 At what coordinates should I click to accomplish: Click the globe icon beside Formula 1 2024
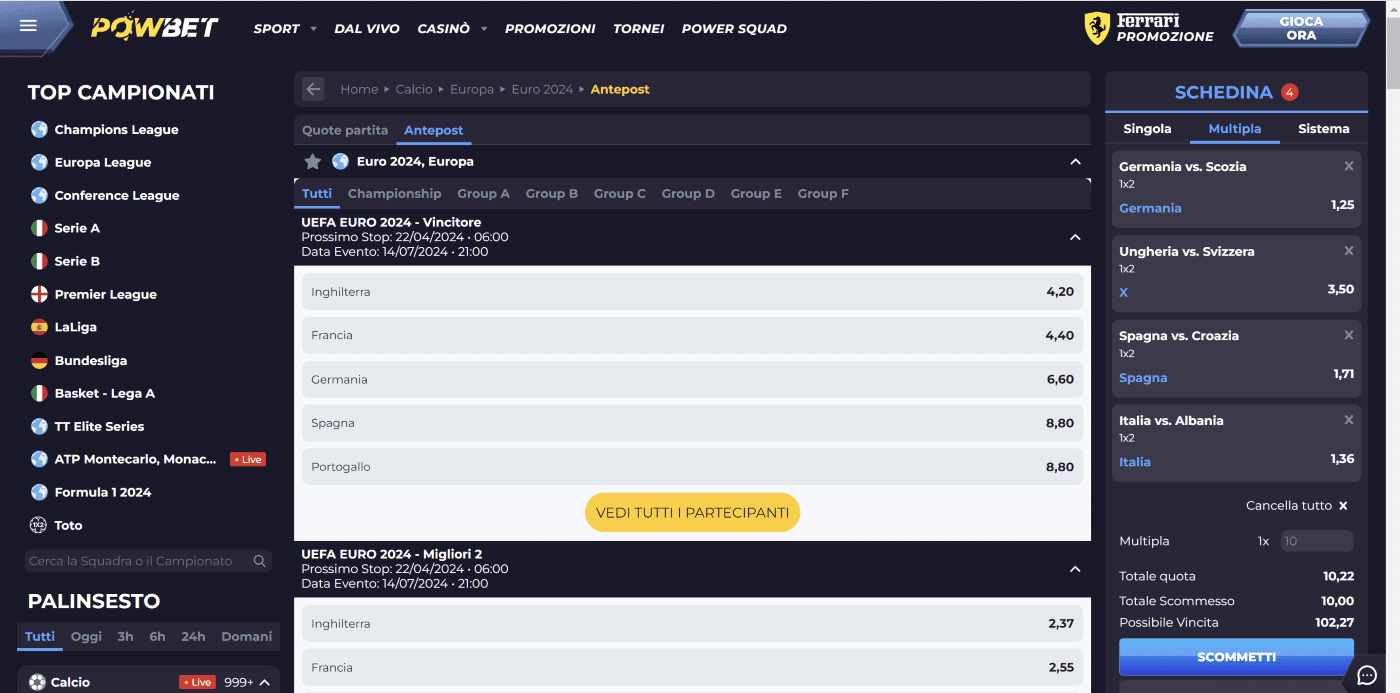tap(39, 492)
